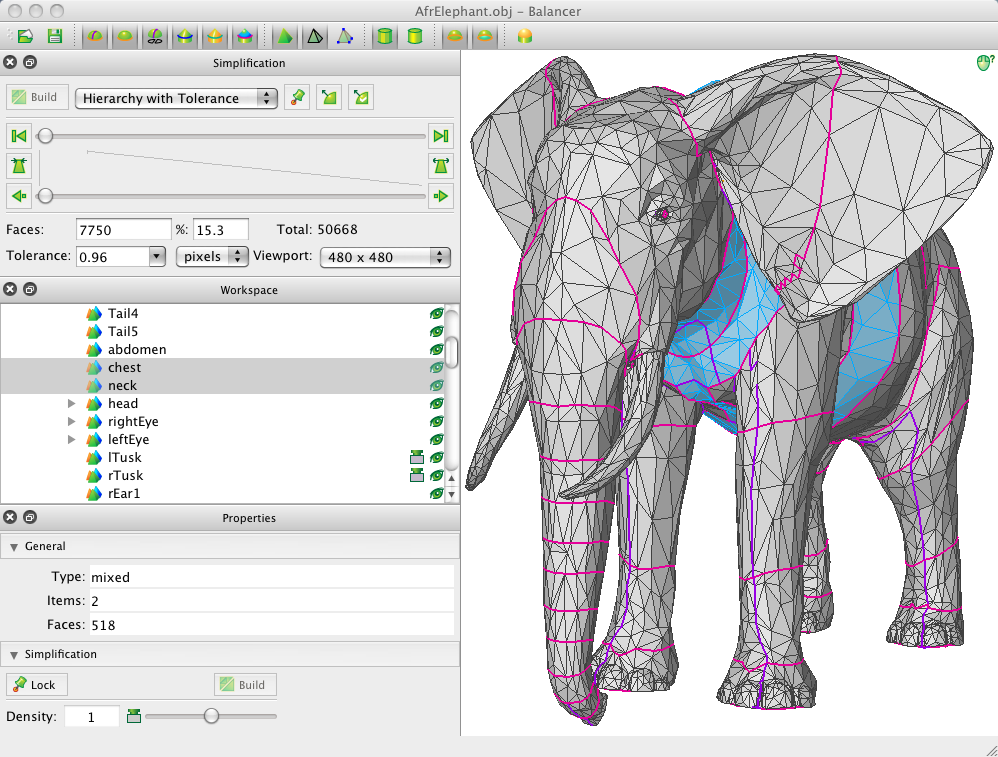Image resolution: width=998 pixels, height=757 pixels.
Task: Click the pushpin icon in the Simplification panel
Action: tap(297, 97)
